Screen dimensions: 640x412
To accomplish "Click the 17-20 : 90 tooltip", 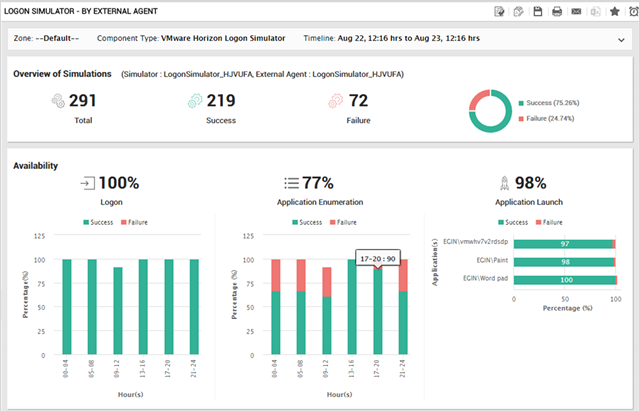I will (378, 258).
